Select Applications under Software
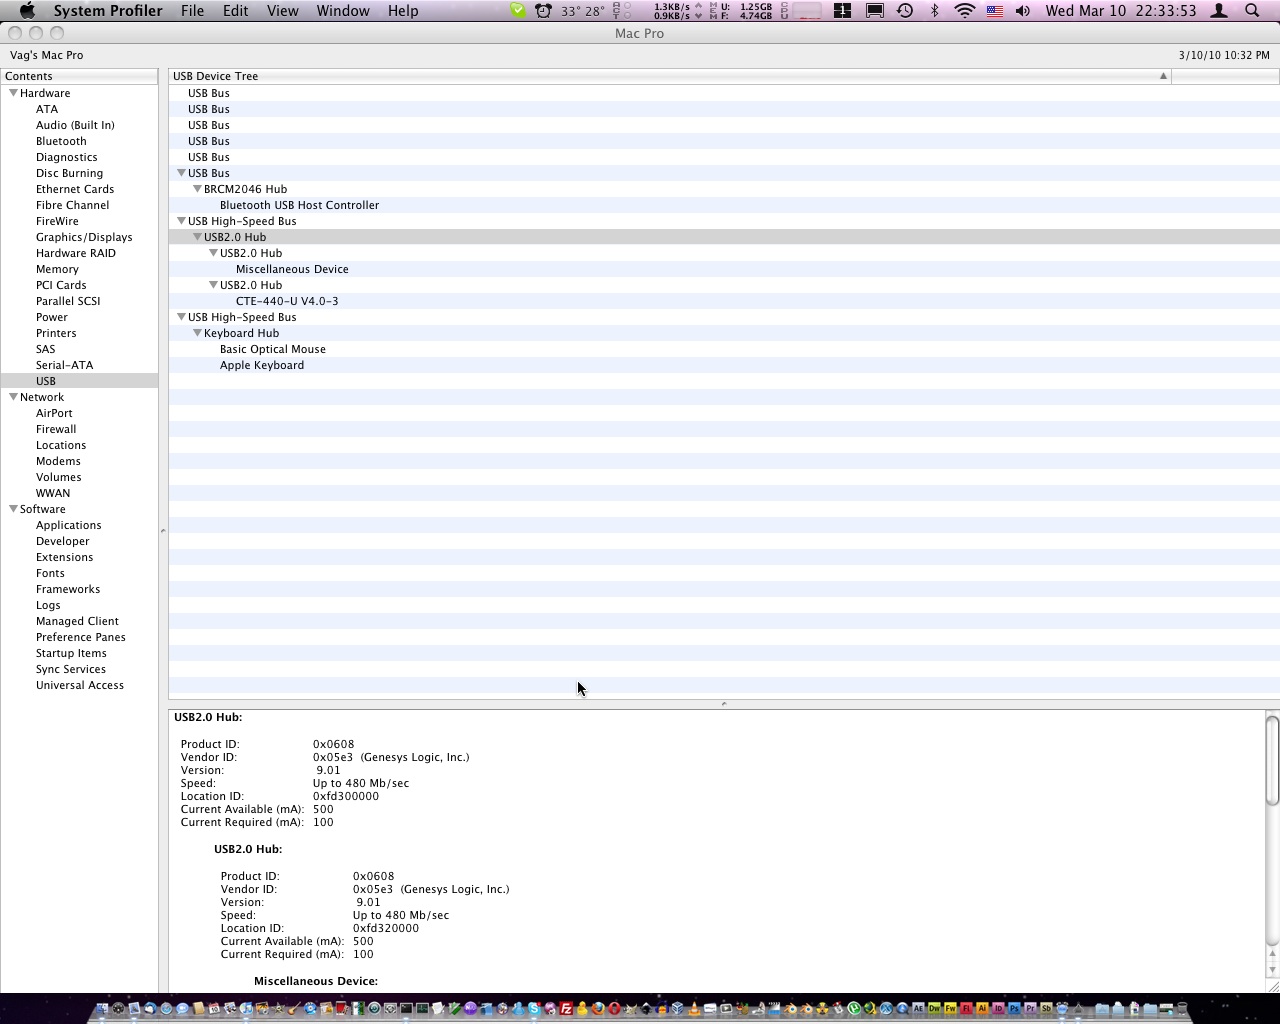The width and height of the screenshot is (1280, 1024). coord(68,525)
